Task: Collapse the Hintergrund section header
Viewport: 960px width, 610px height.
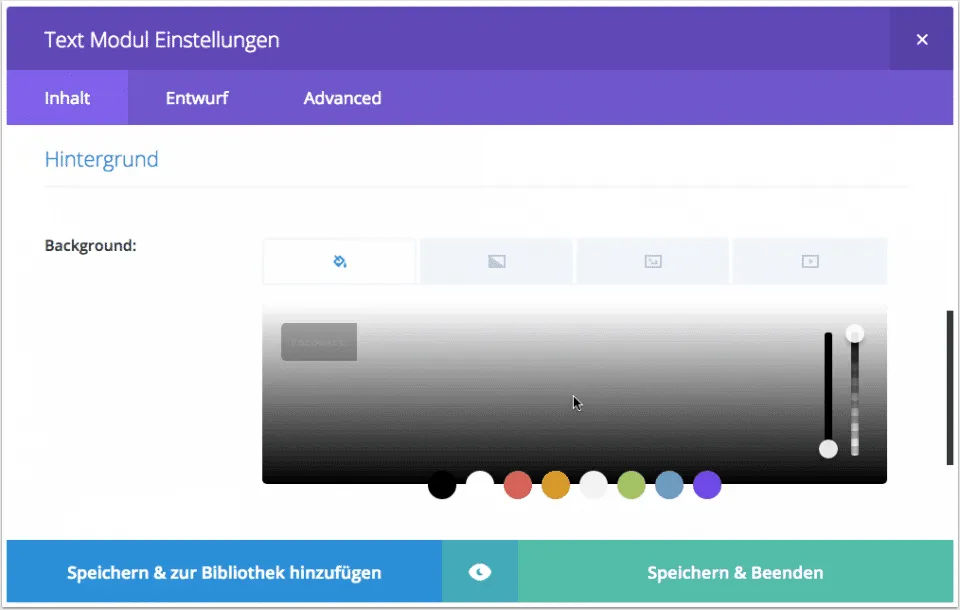Action: pyautogui.click(x=102, y=159)
